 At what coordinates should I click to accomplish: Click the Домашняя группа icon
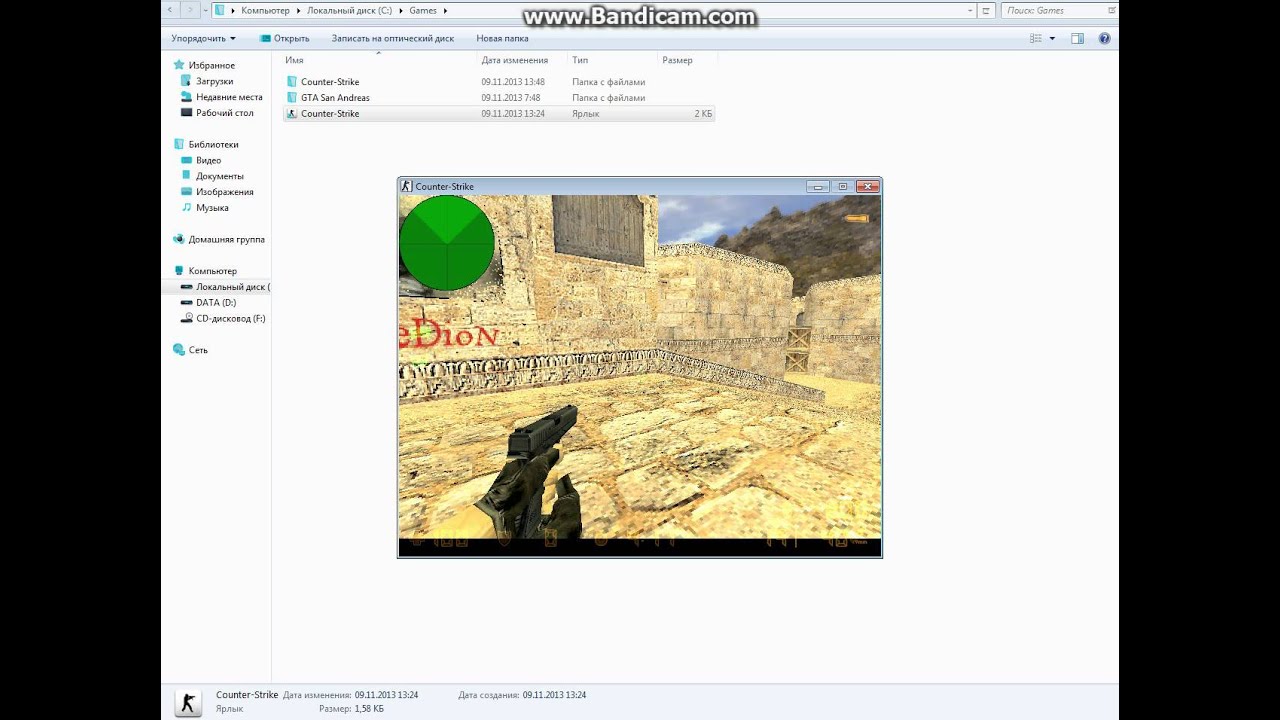pos(179,239)
